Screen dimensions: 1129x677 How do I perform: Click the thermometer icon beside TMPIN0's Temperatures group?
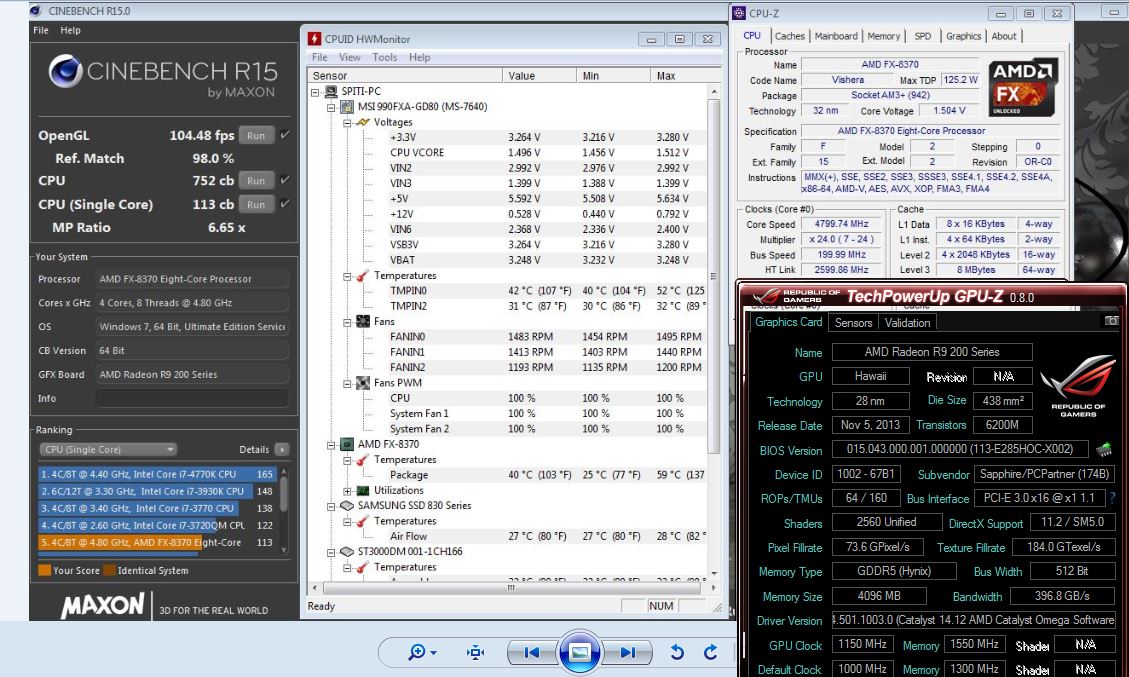[x=363, y=276]
